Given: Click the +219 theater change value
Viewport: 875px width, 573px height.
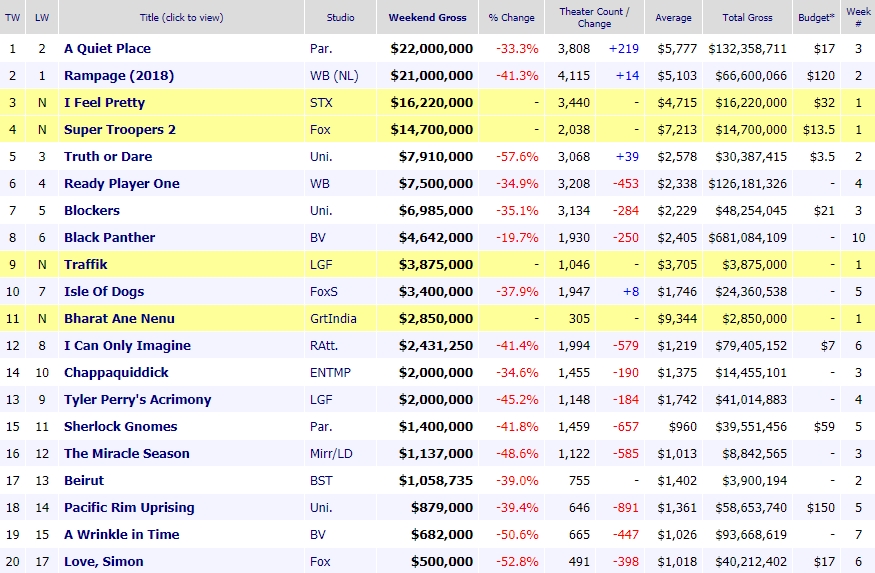Looking at the screenshot, I should pyautogui.click(x=623, y=49).
